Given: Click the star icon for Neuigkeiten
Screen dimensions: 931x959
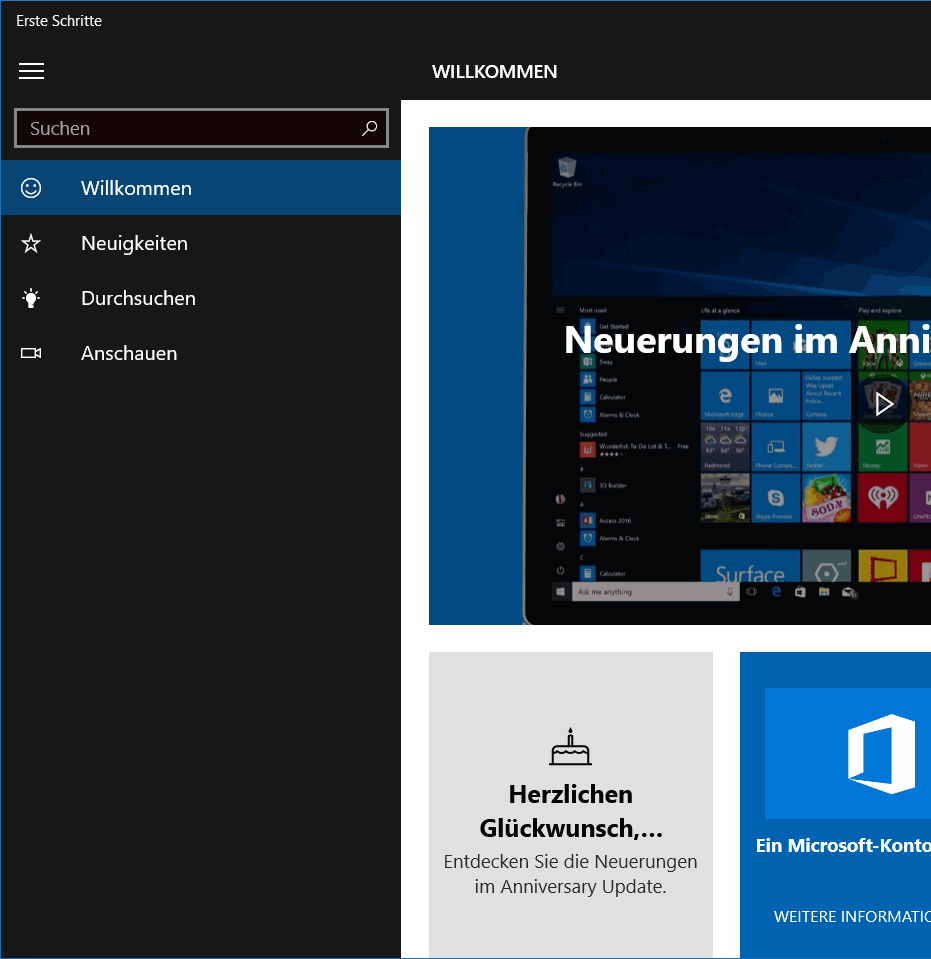Looking at the screenshot, I should coord(31,243).
